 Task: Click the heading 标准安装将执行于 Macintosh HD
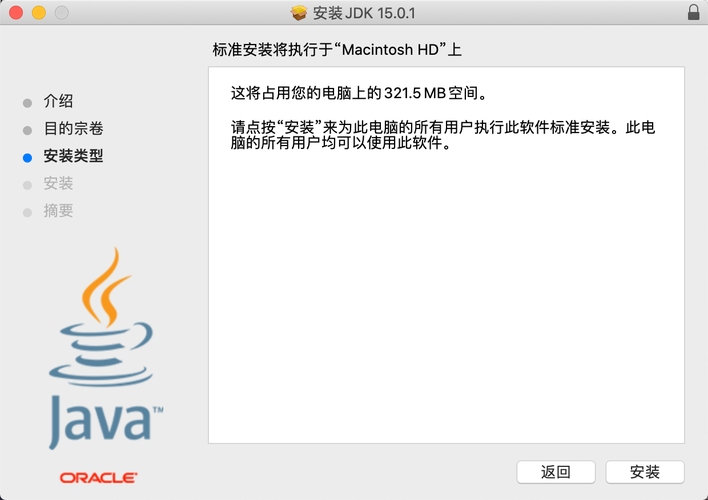tap(337, 50)
